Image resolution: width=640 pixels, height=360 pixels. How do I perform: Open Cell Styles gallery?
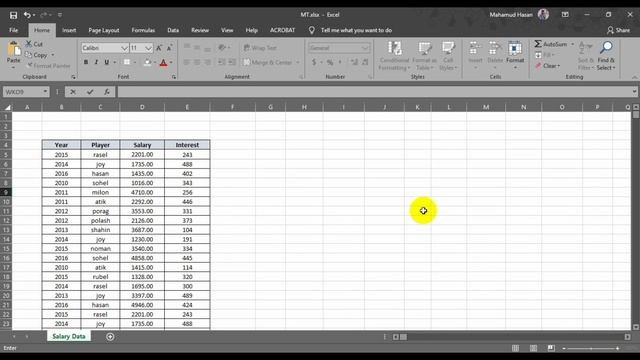tap(448, 56)
